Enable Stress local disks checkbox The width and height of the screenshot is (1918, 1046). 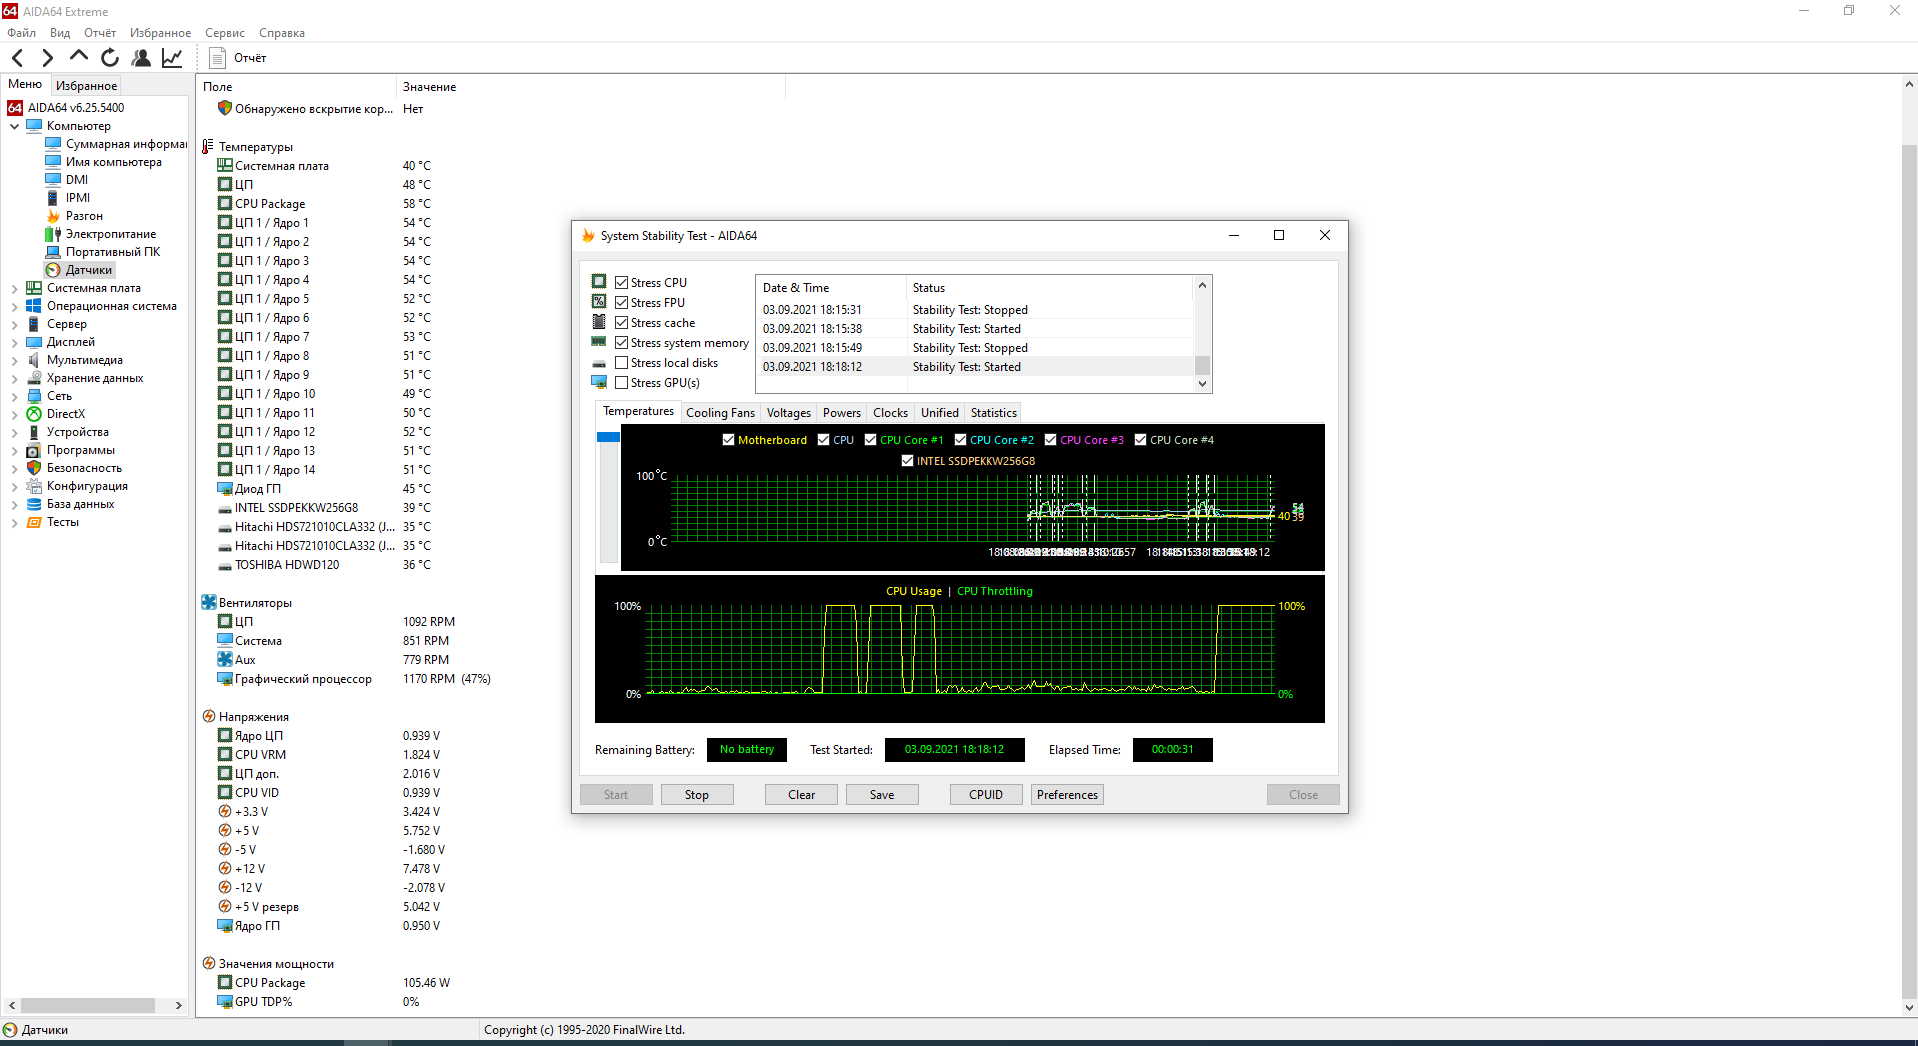click(621, 363)
